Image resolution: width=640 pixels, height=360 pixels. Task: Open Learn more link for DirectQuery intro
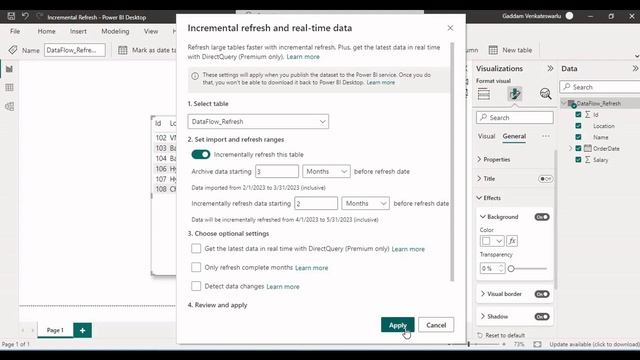(303, 57)
